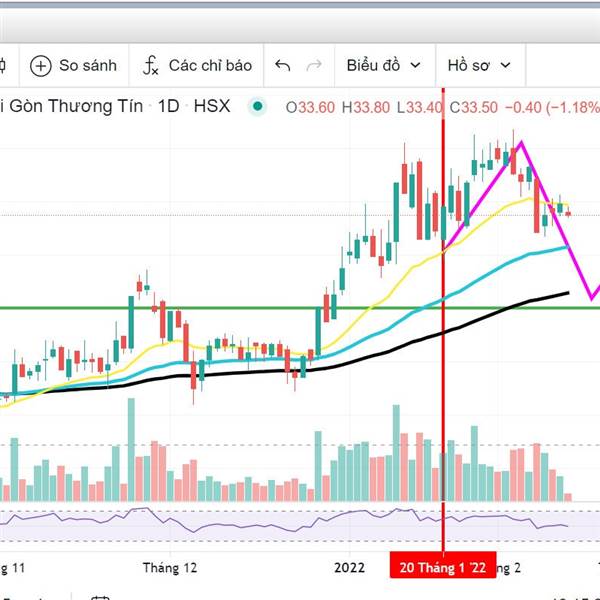Click the plus circle compare icon
600x600 pixels.
click(41, 66)
